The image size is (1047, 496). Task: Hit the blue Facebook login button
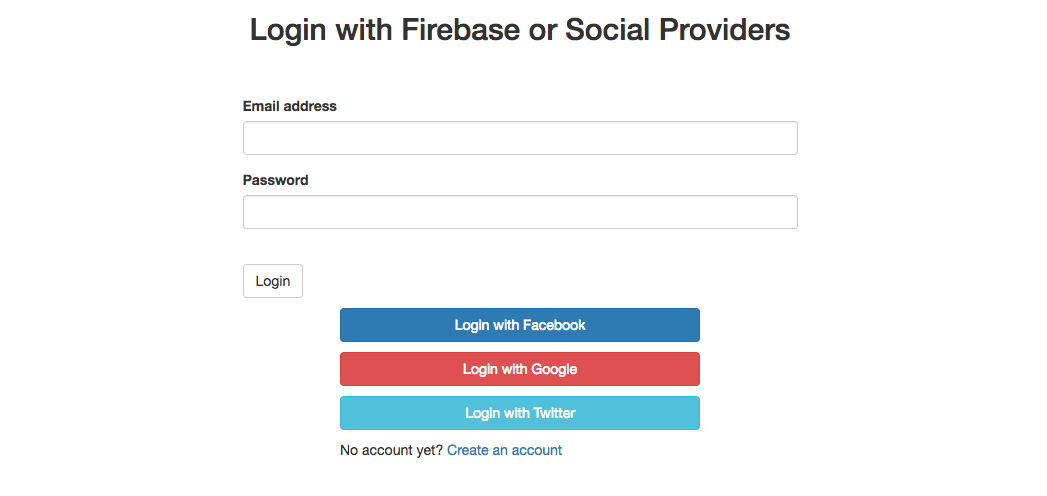(520, 325)
